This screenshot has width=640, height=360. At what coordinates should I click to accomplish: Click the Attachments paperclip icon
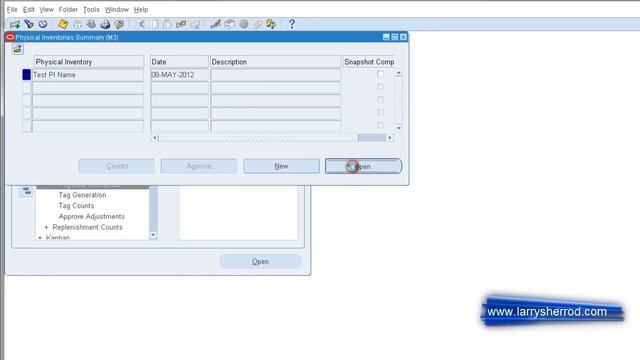click(x=257, y=24)
